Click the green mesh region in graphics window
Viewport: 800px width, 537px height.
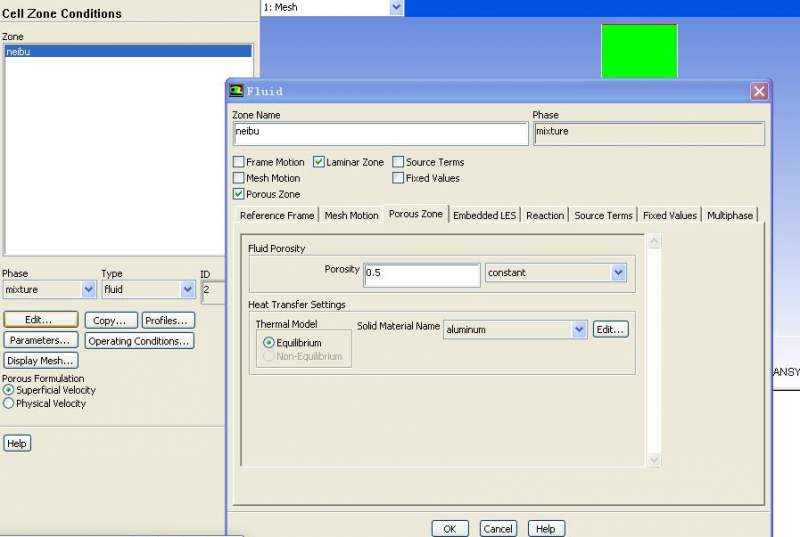click(639, 51)
